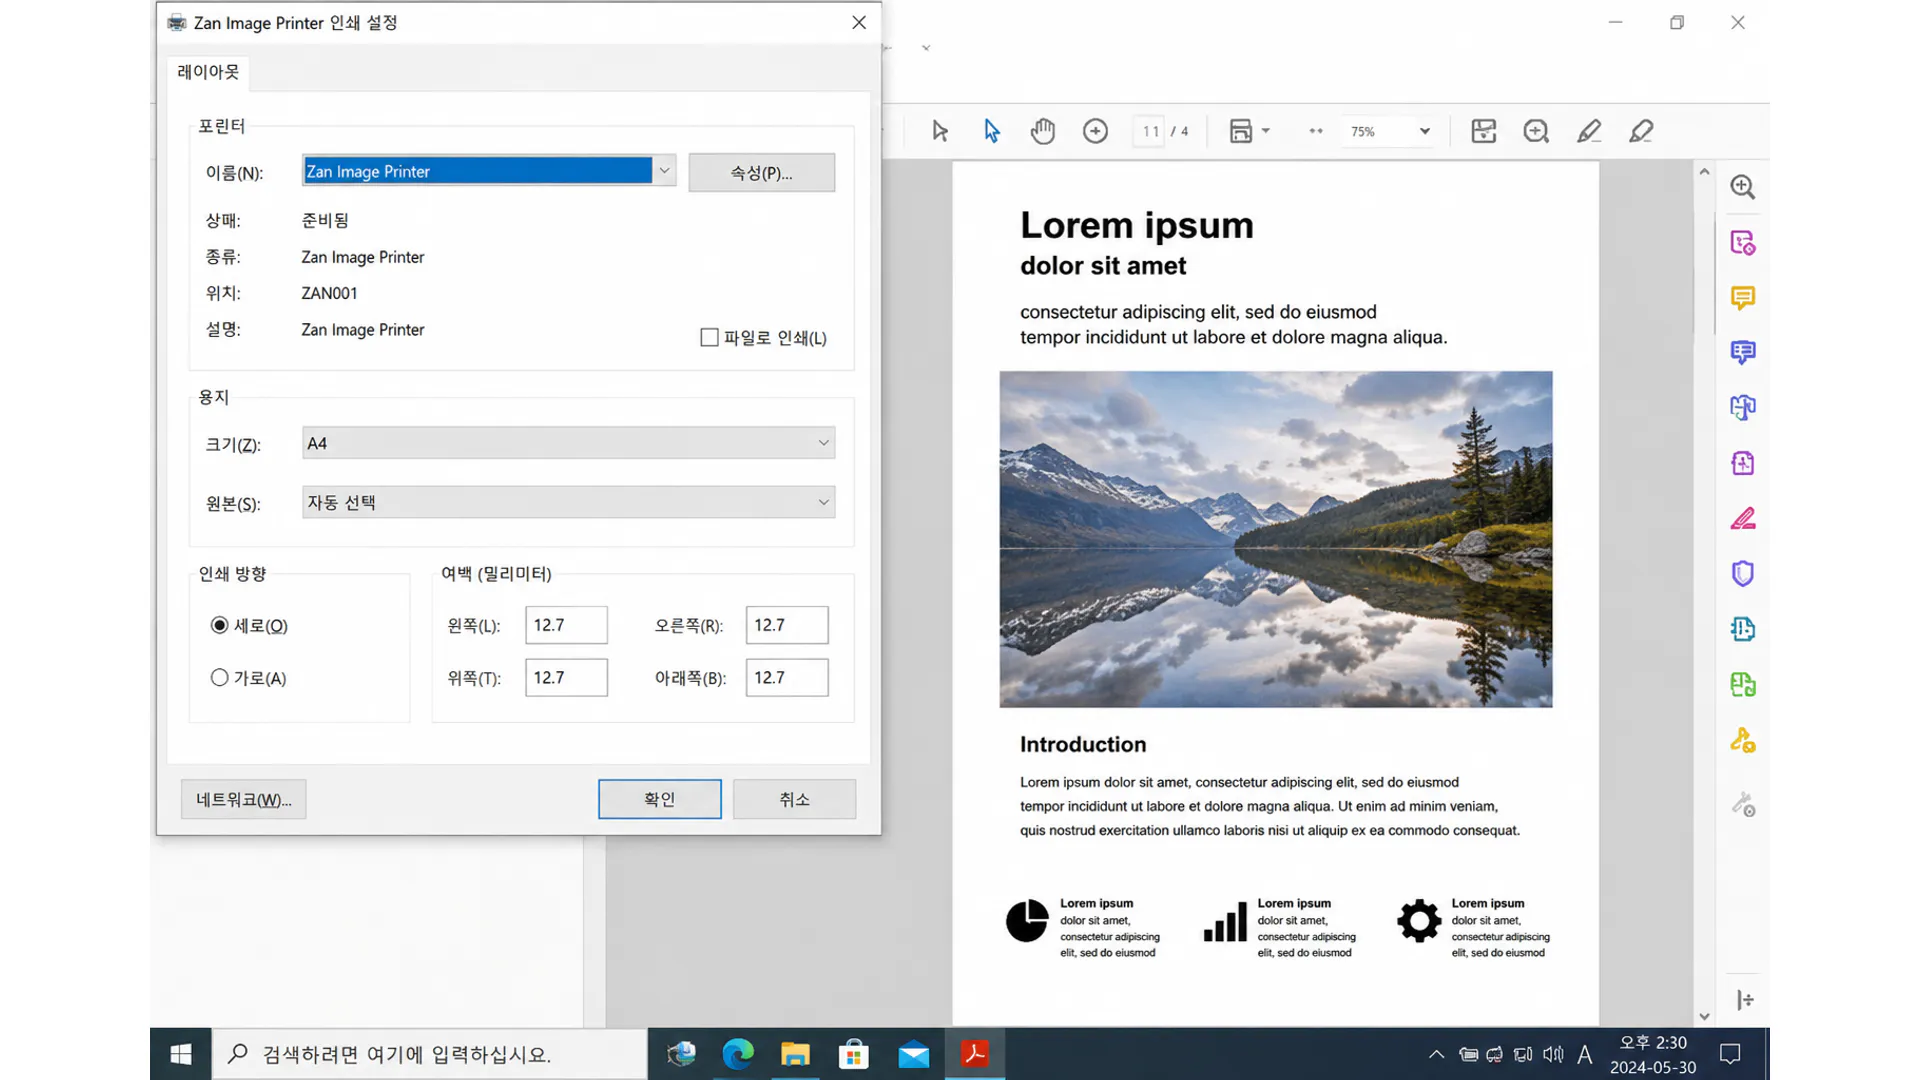Click the magnifier find icon in toolbar
The width and height of the screenshot is (1920, 1080).
(x=1536, y=131)
